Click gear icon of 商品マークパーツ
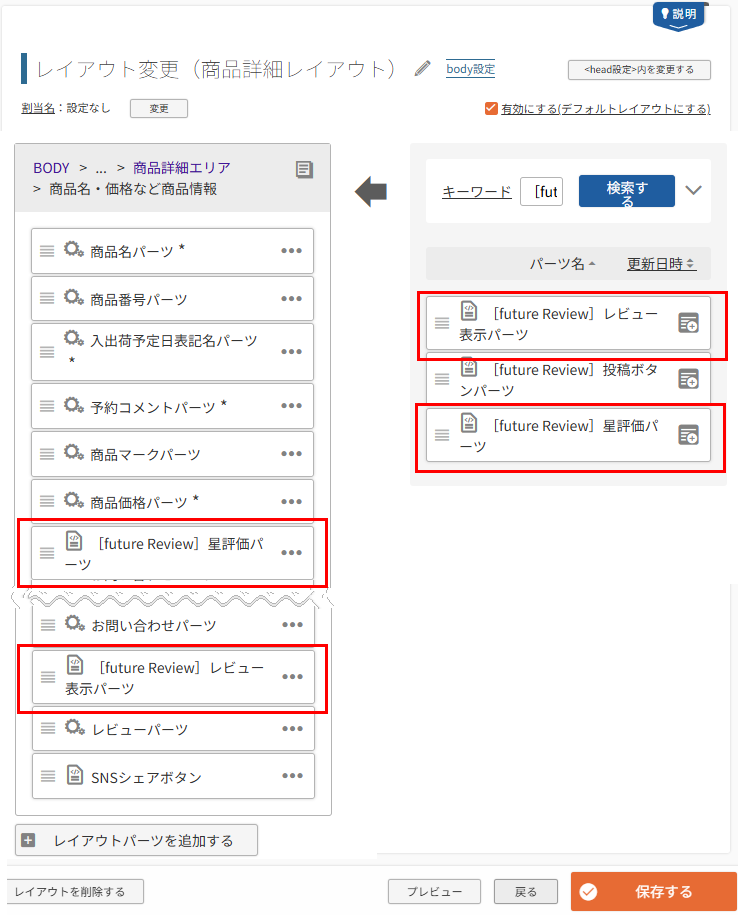 click(74, 453)
